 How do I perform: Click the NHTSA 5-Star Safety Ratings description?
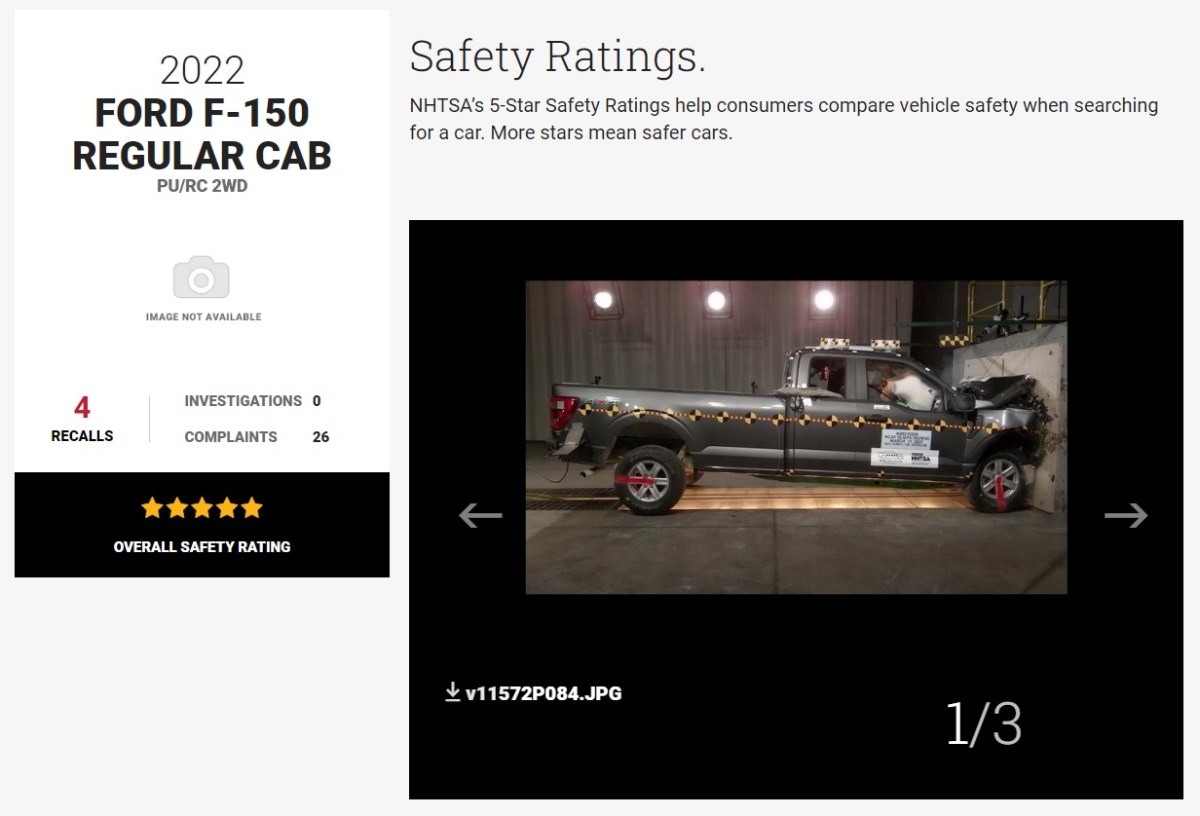[783, 119]
